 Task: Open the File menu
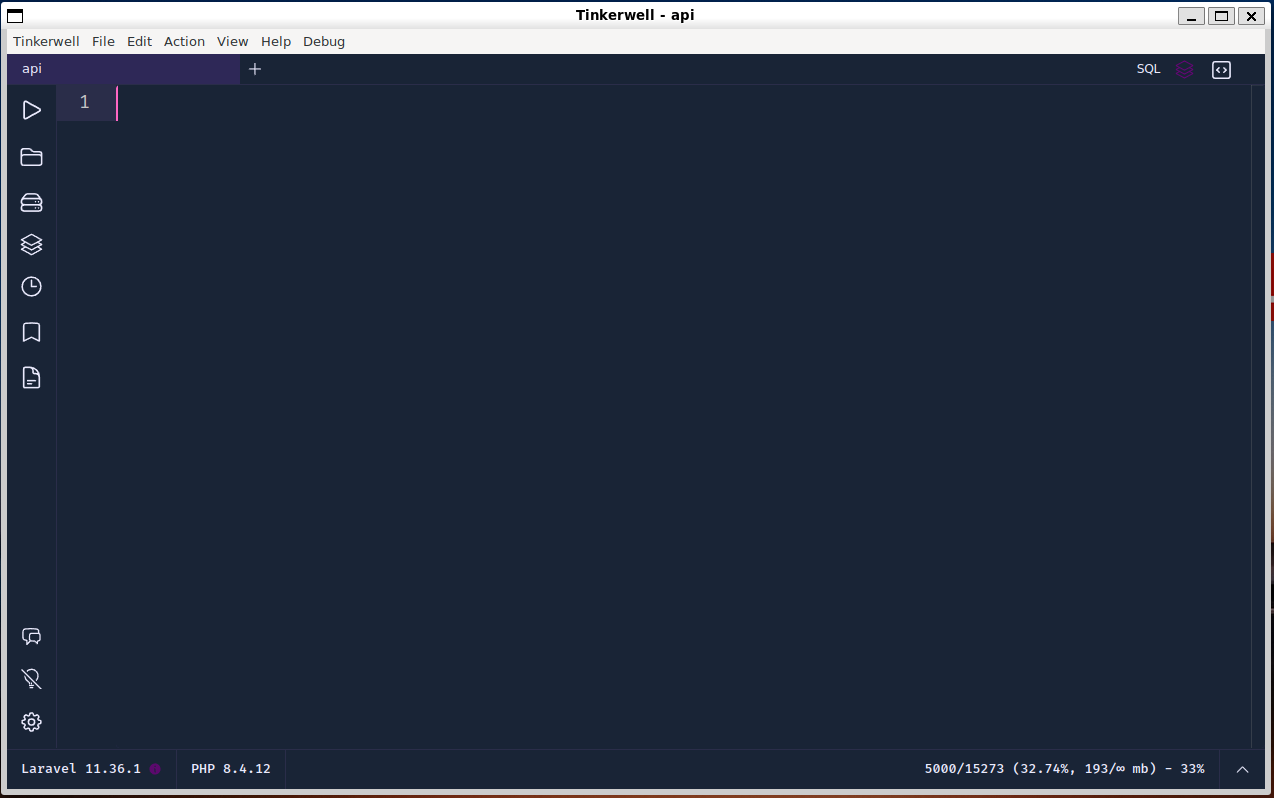[103, 41]
